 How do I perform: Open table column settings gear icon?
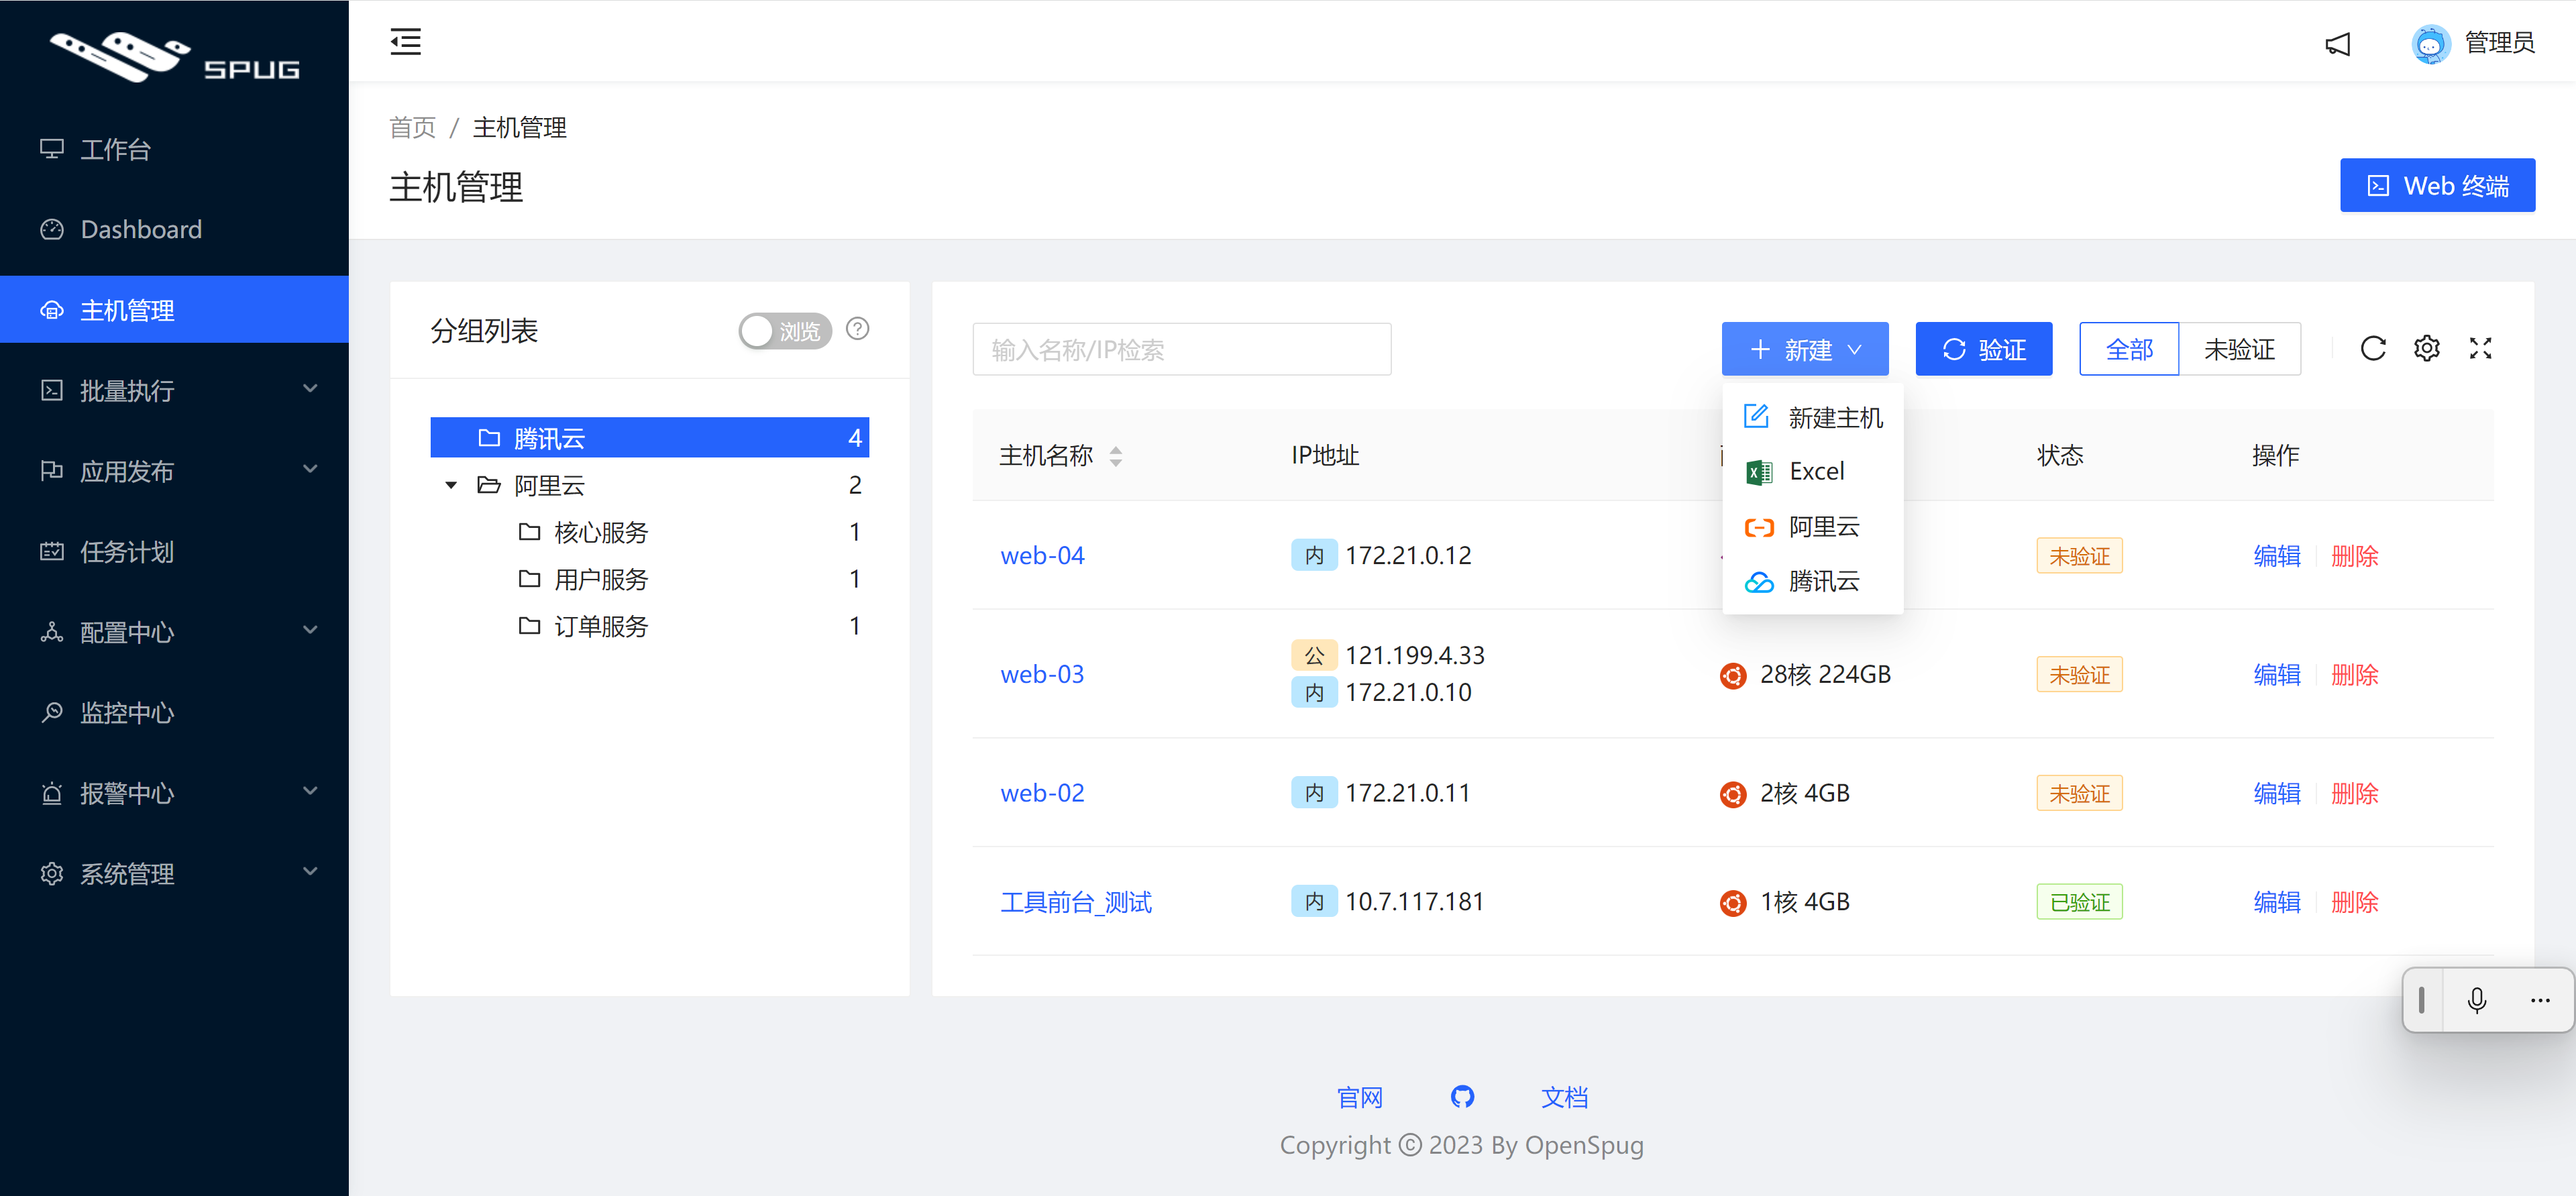click(x=2426, y=349)
